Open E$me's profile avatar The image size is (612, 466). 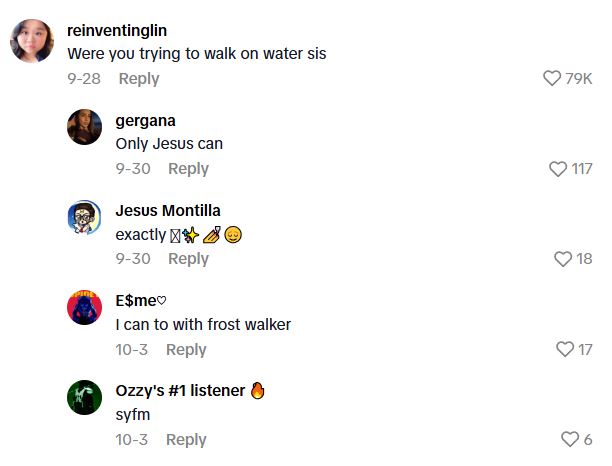[x=84, y=307]
